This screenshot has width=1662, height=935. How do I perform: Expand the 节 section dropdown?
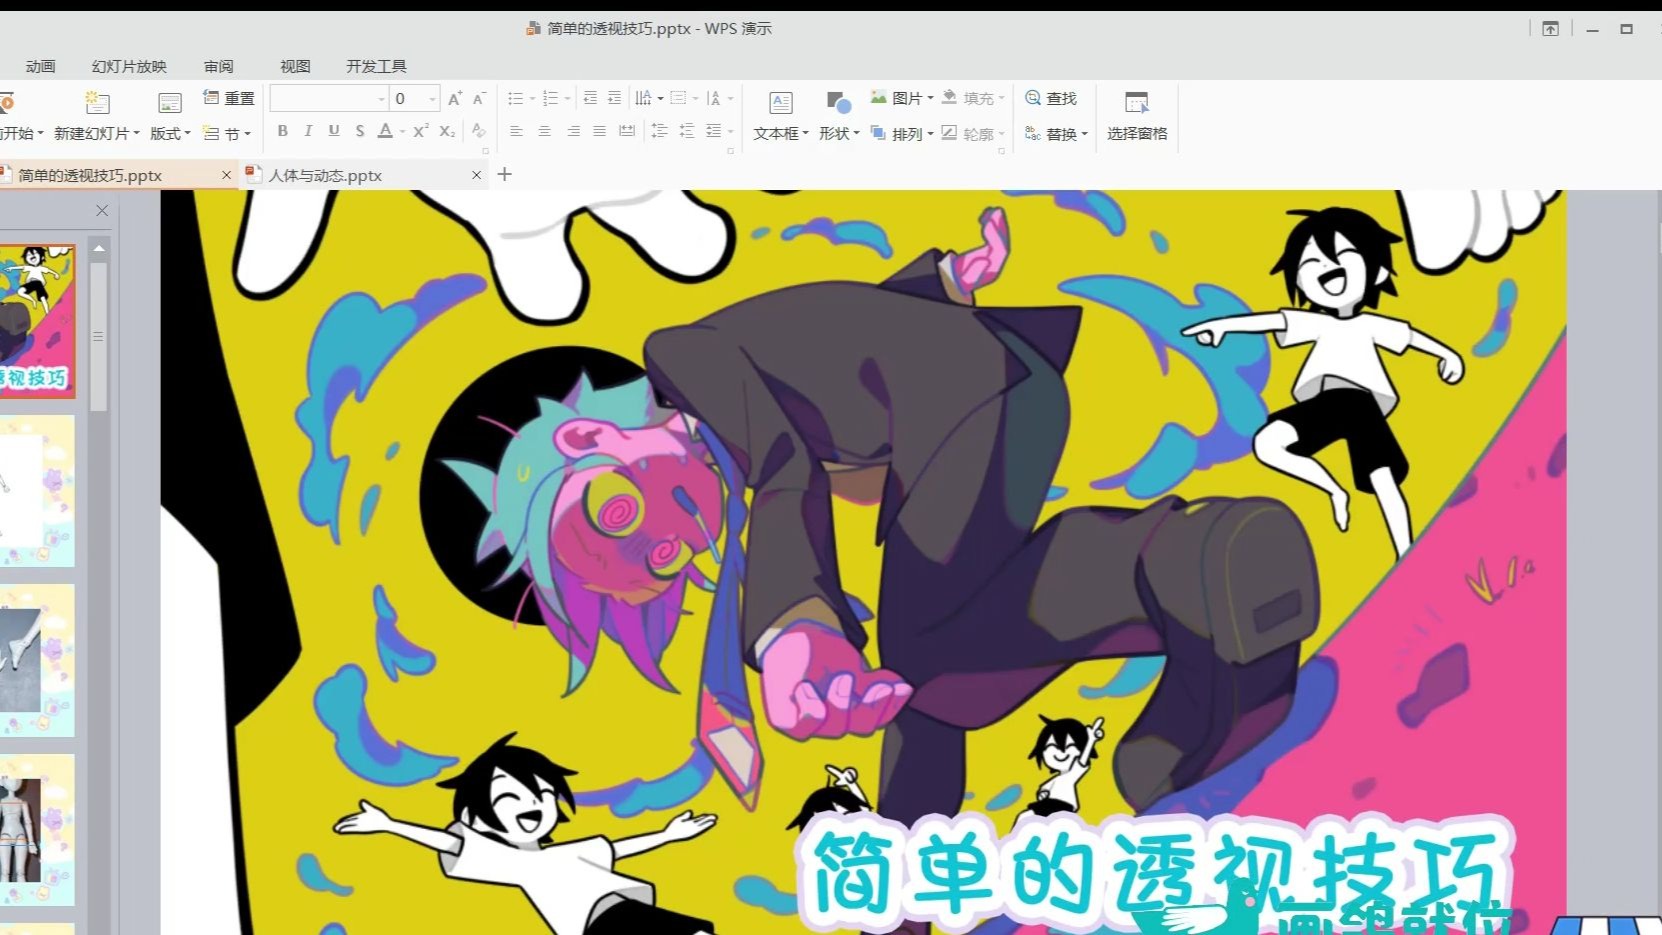[247, 134]
